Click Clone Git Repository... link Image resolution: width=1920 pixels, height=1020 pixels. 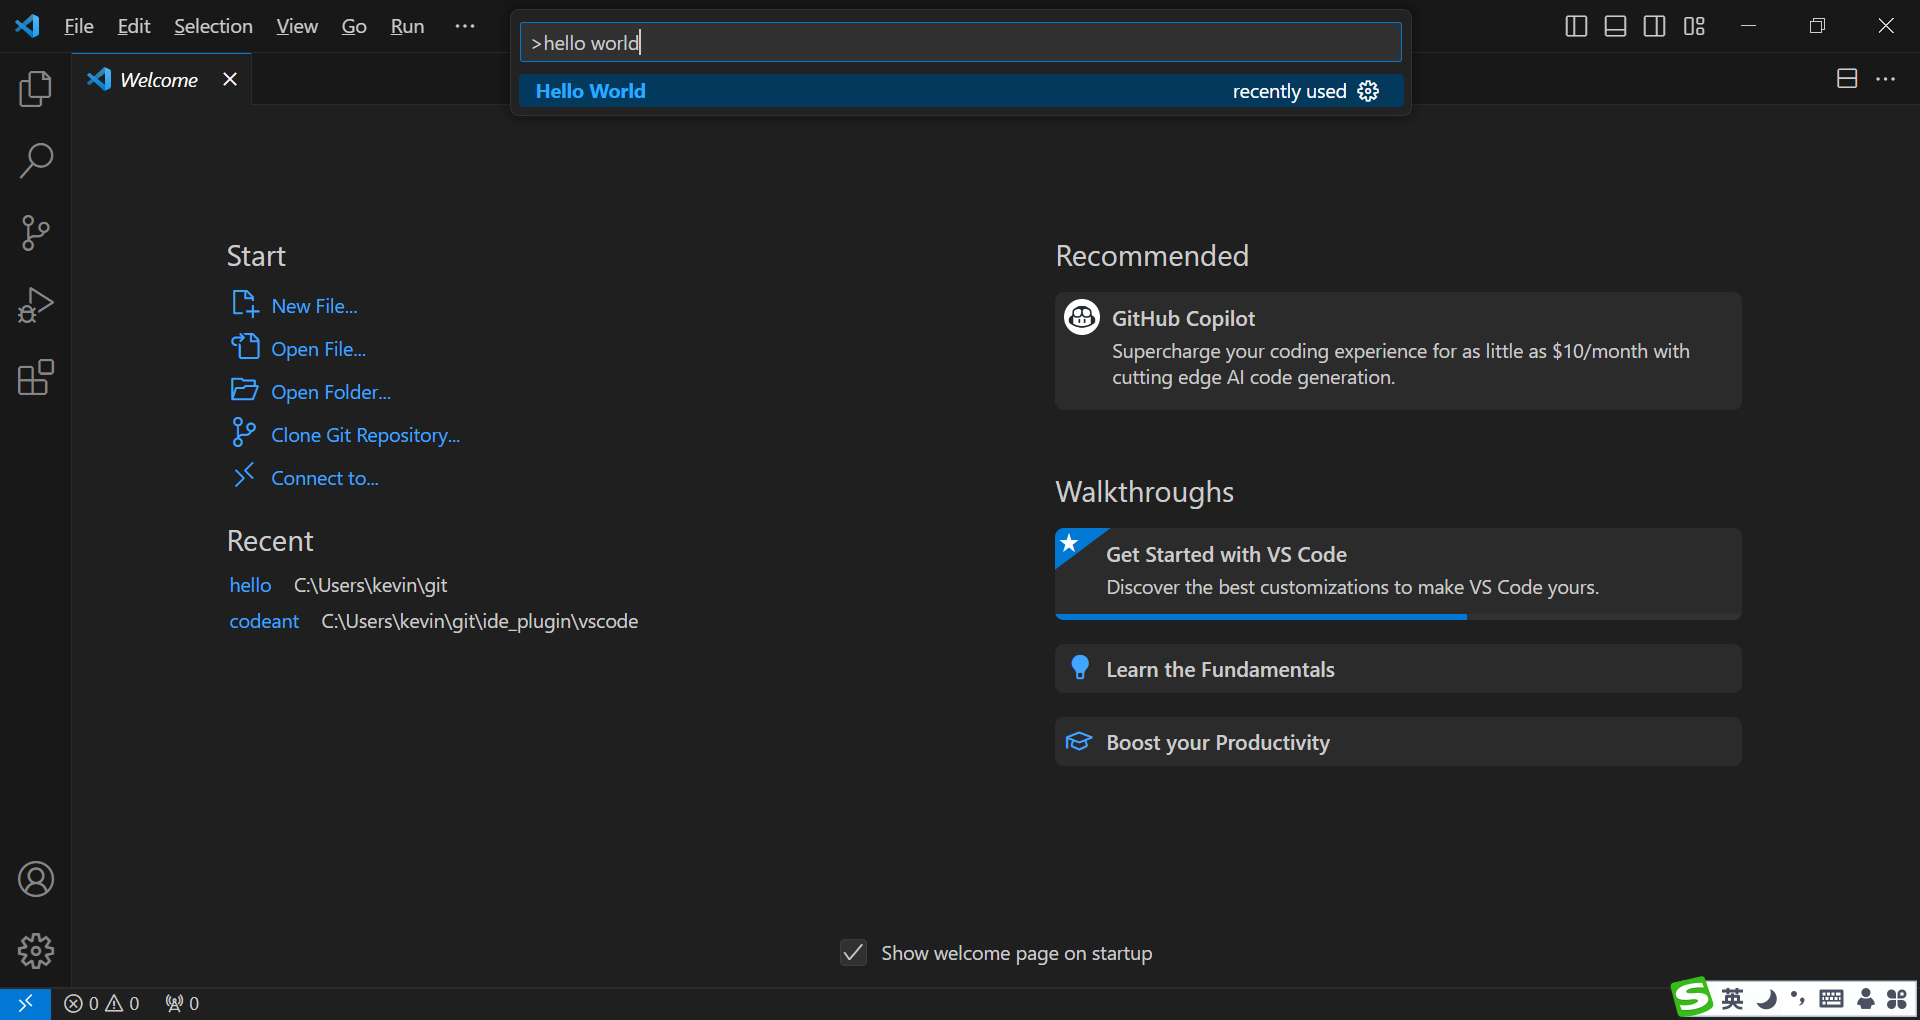pyautogui.click(x=366, y=435)
